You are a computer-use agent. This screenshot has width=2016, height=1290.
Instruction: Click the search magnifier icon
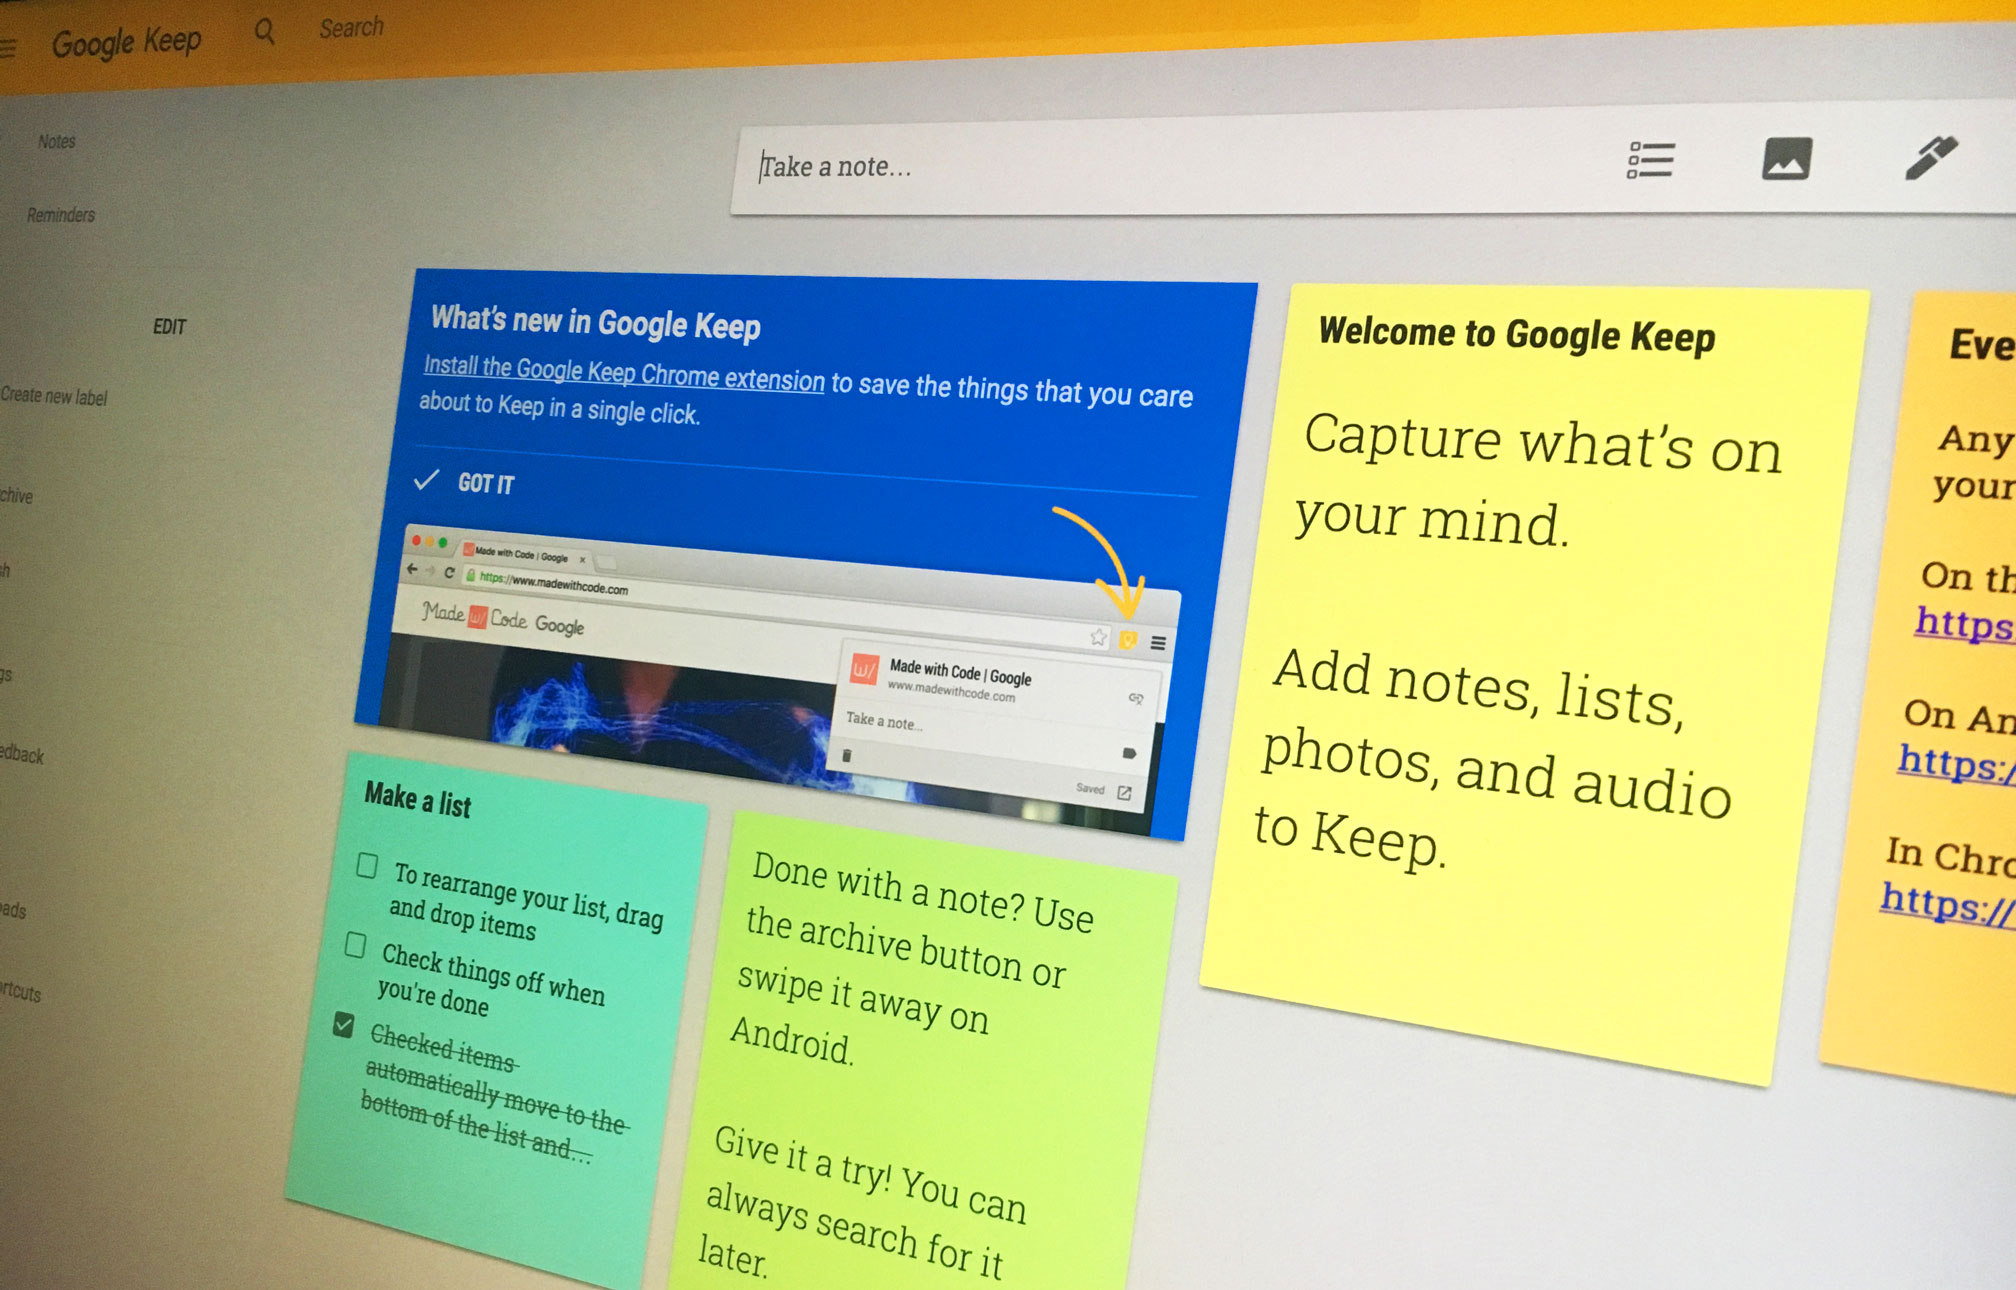264,32
